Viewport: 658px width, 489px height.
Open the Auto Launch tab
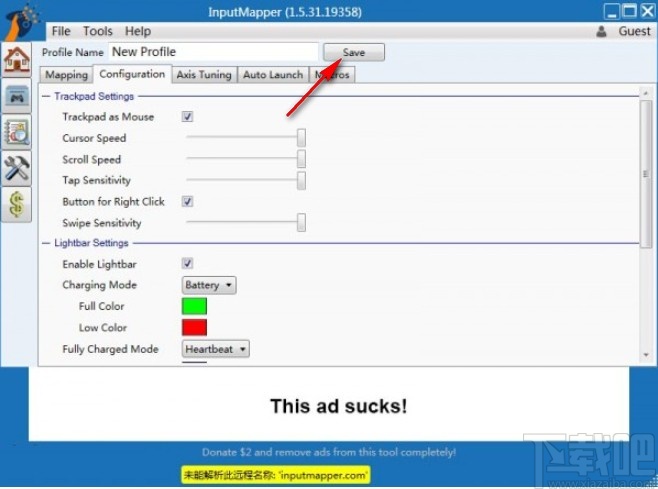[273, 75]
